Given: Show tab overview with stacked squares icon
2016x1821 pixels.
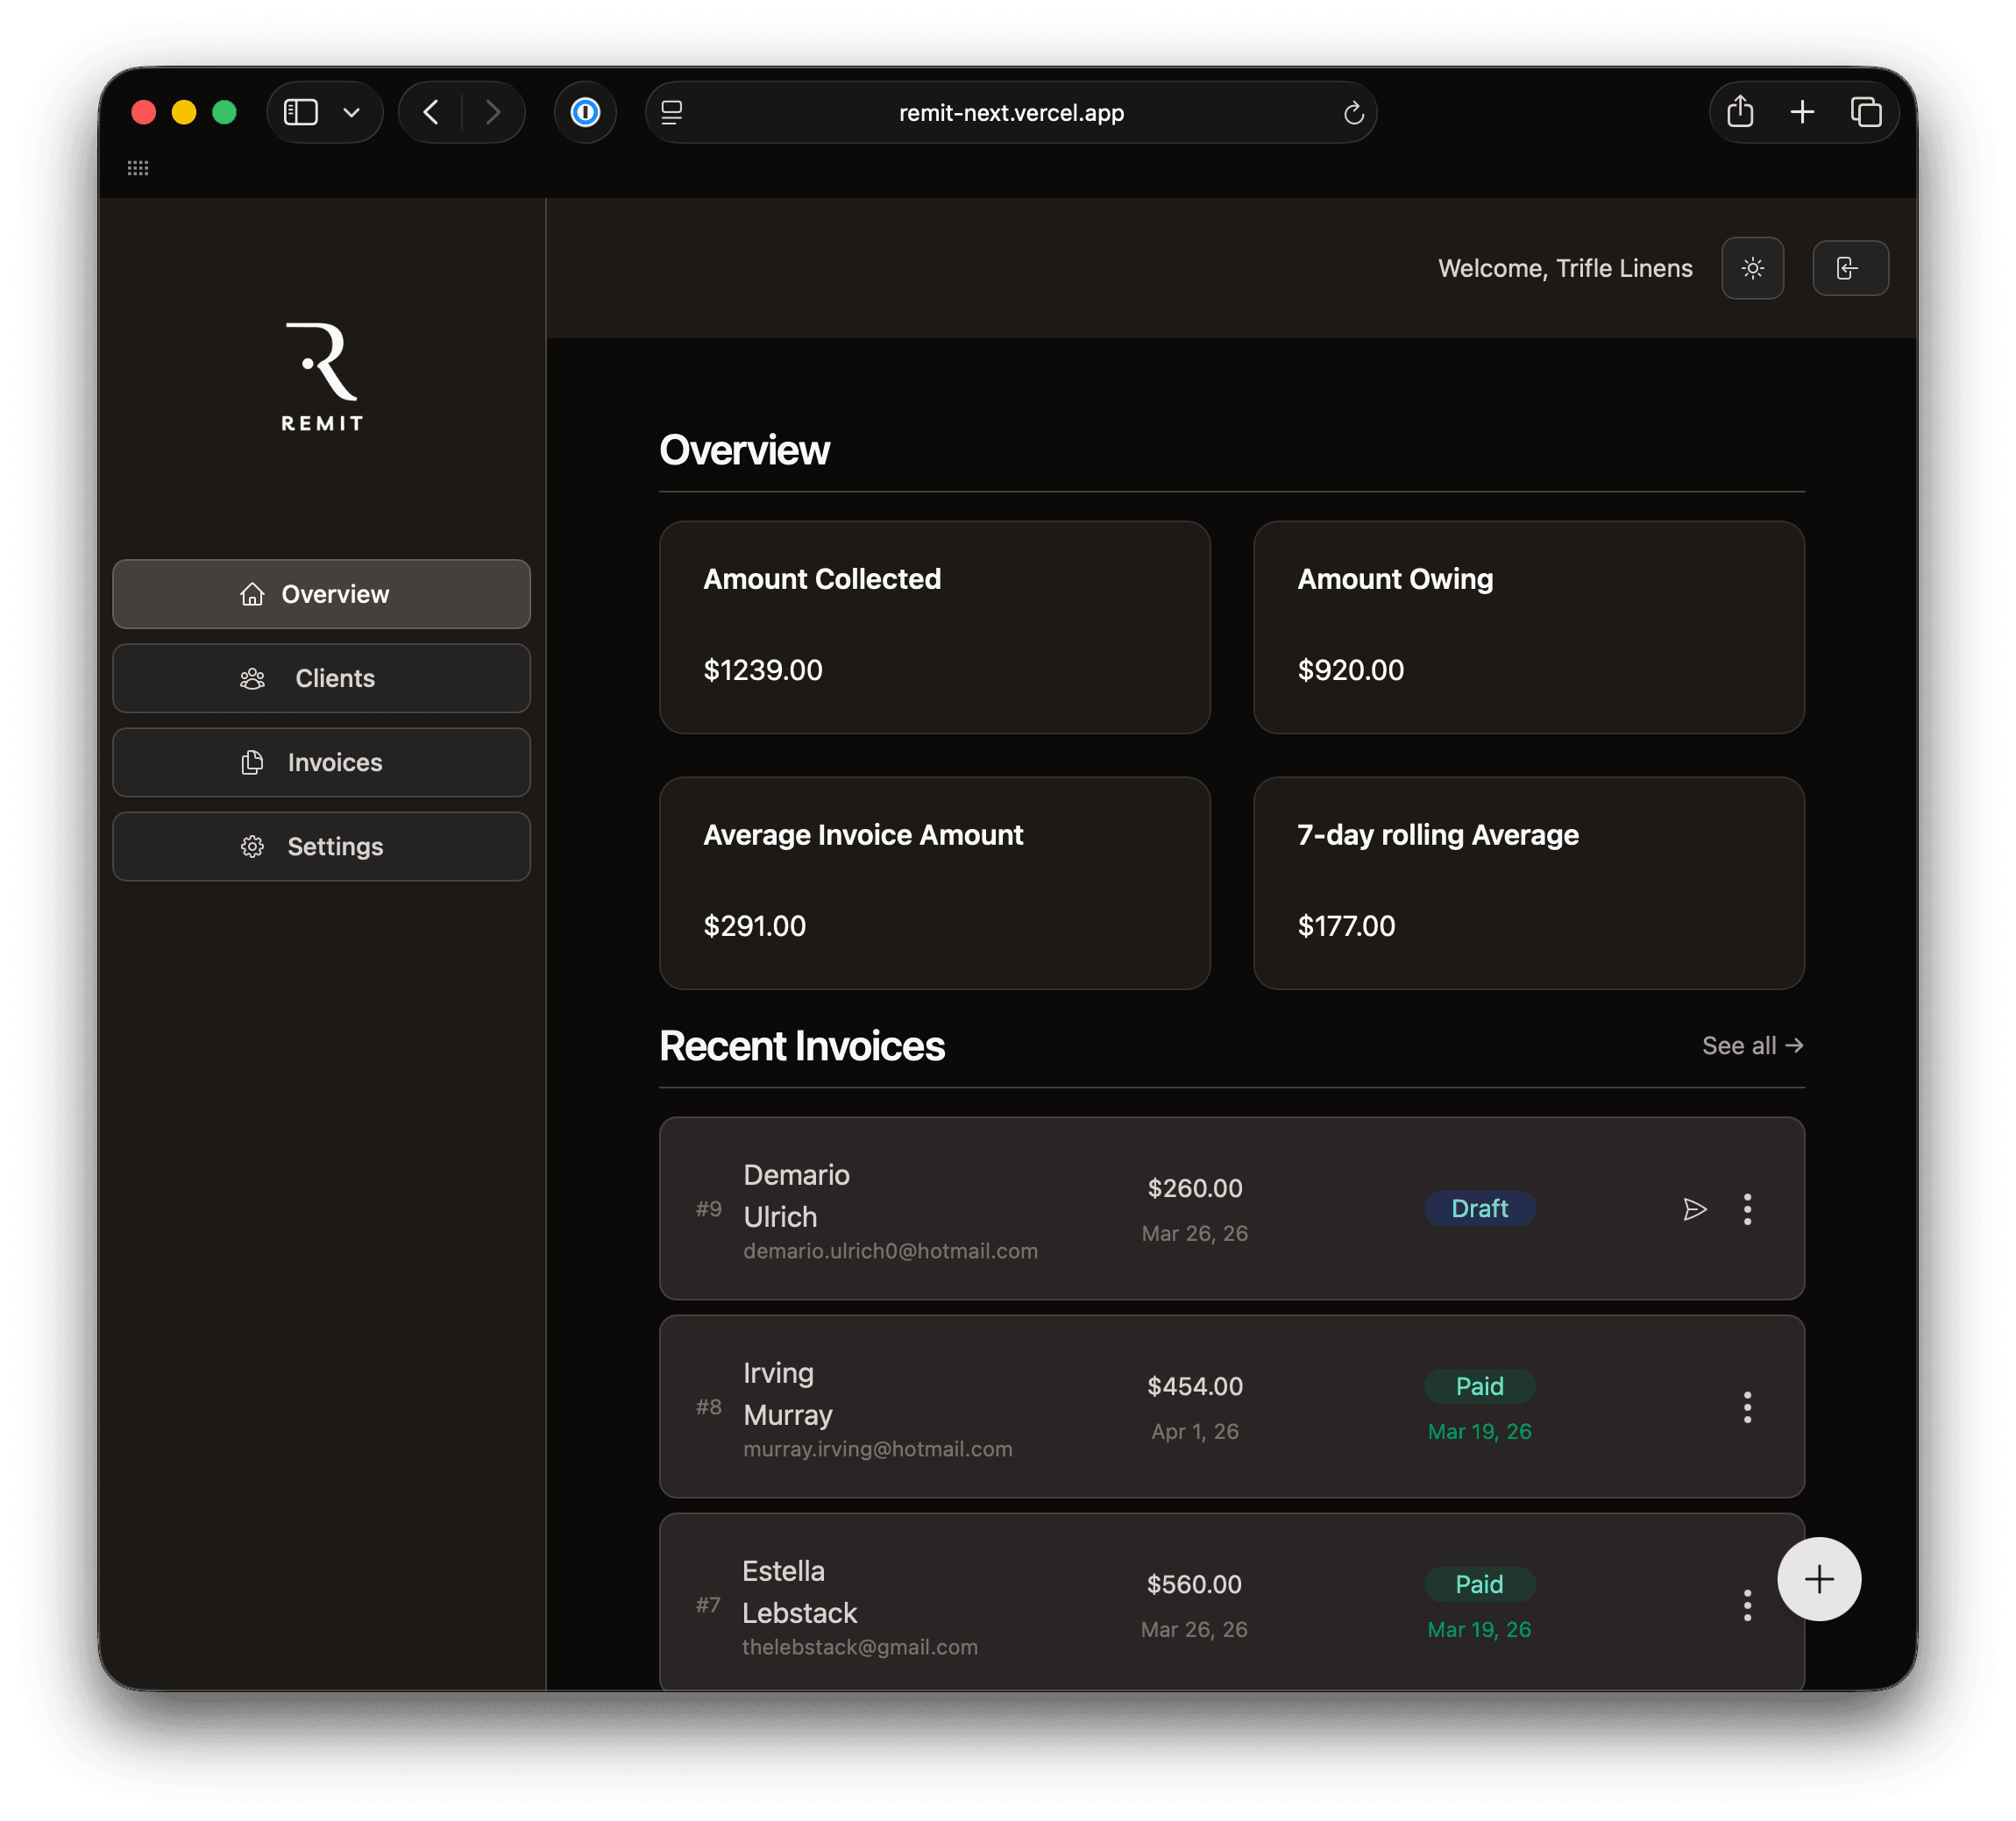Looking at the screenshot, I should [1866, 111].
